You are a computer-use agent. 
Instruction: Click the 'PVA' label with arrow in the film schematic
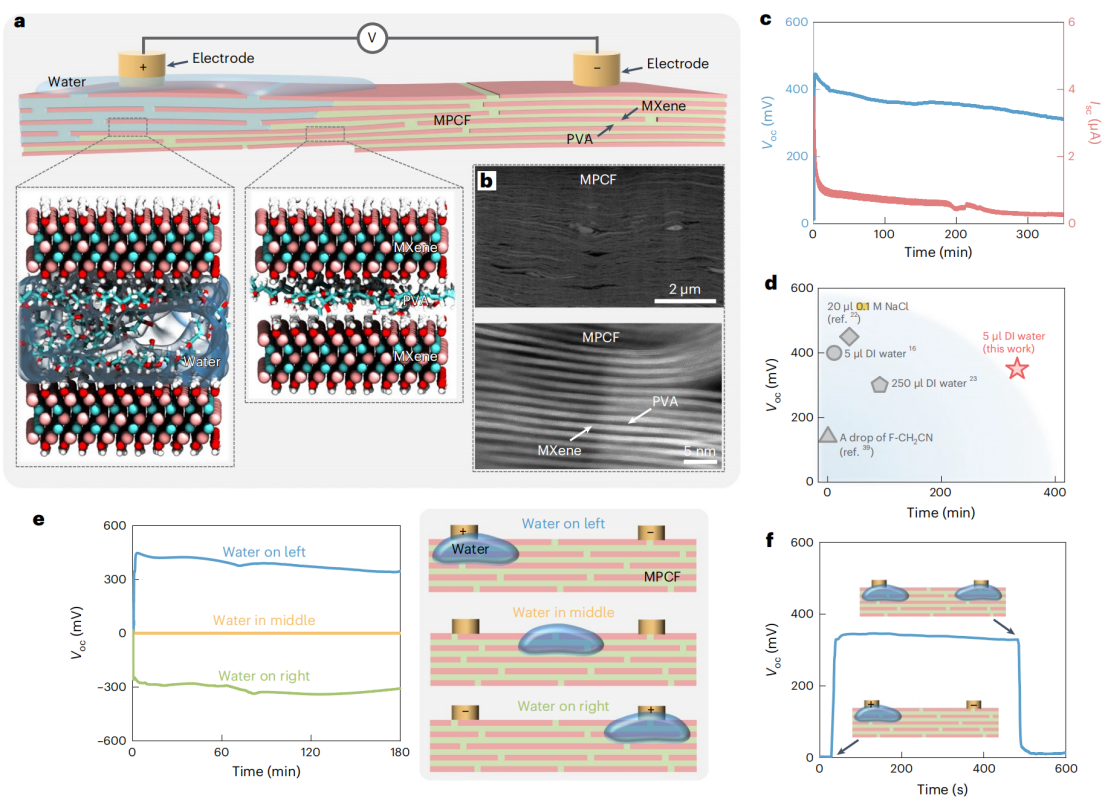(579, 139)
